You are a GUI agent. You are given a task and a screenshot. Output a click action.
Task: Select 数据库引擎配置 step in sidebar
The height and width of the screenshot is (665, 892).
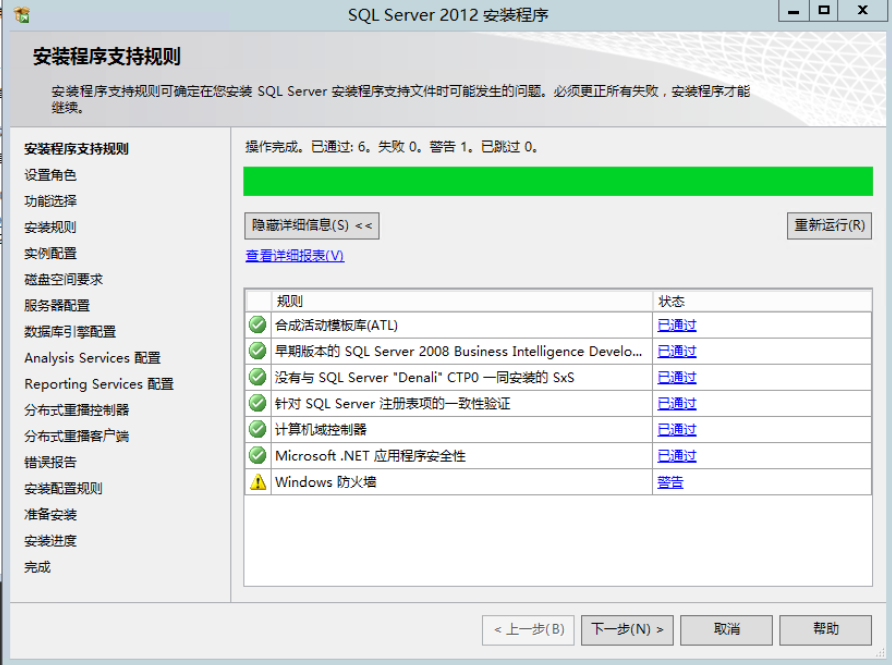pyautogui.click(x=70, y=332)
